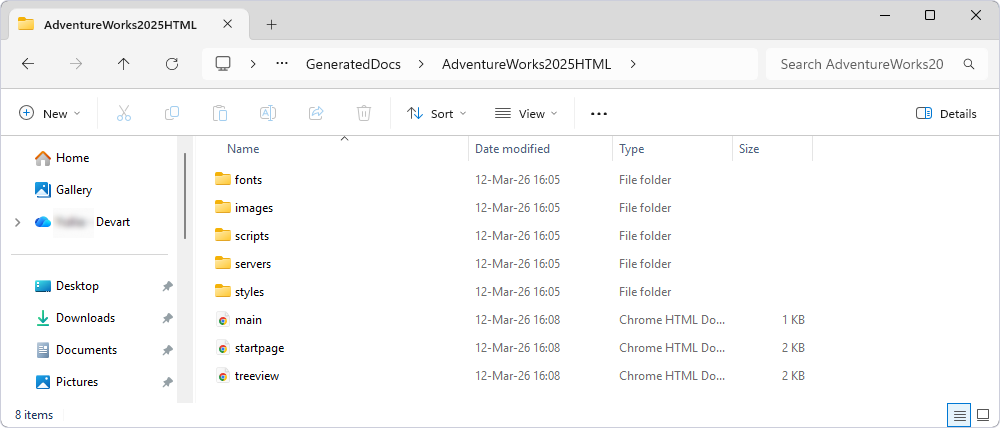1000x428 pixels.
Task: Click the search magnifier icon
Action: click(969, 64)
